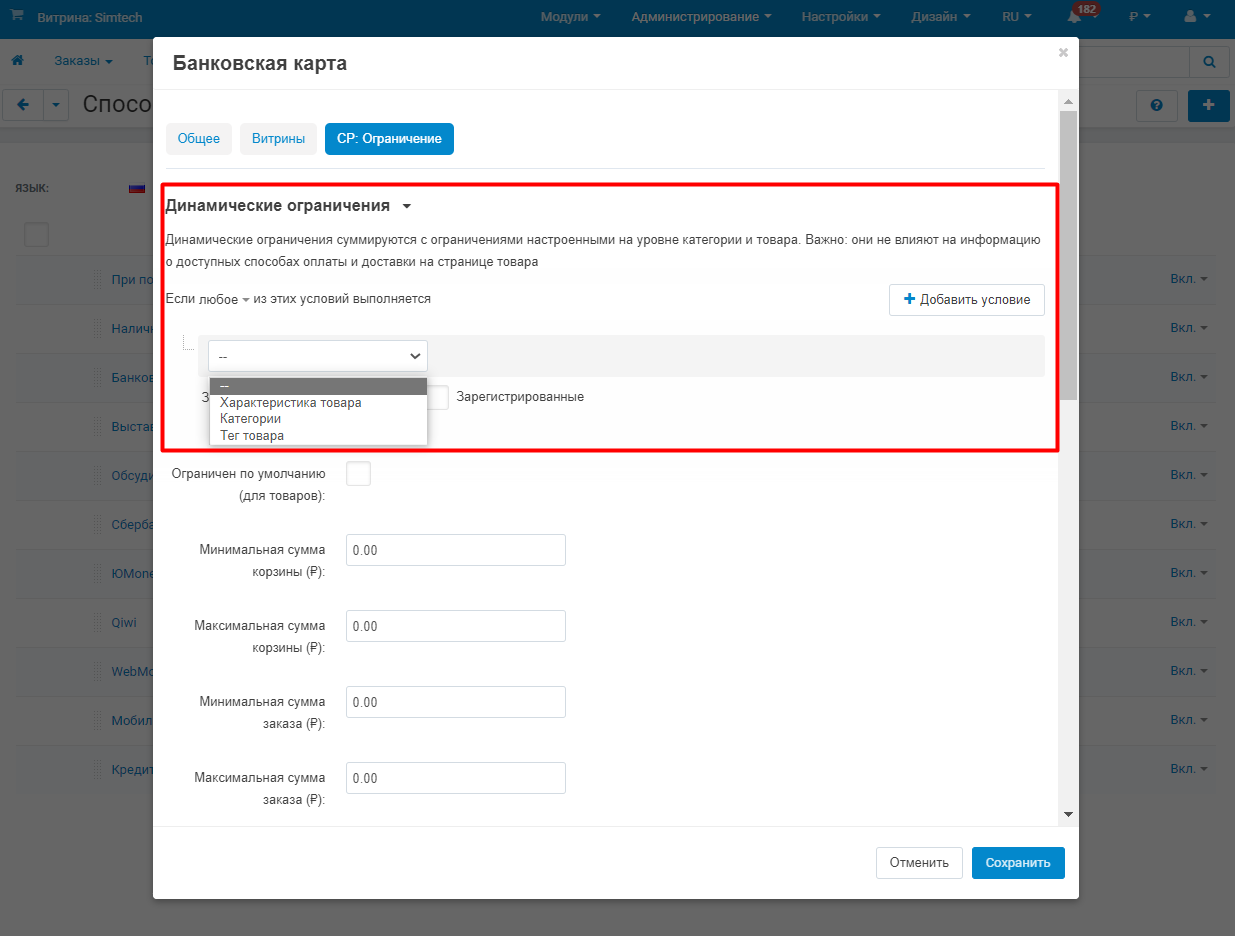Grab the drag handle of the Qiwi row

pyautogui.click(x=98, y=622)
